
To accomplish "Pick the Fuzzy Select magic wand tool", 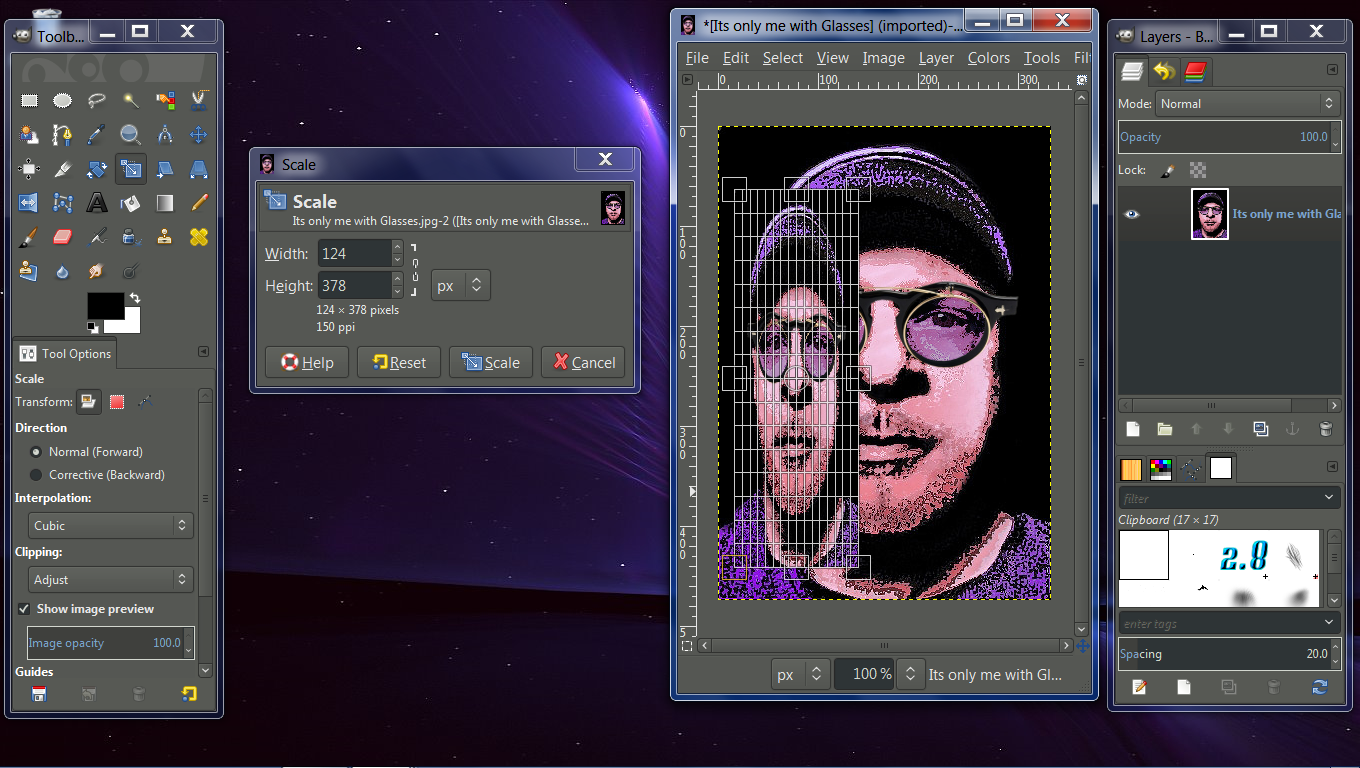I will (x=131, y=100).
